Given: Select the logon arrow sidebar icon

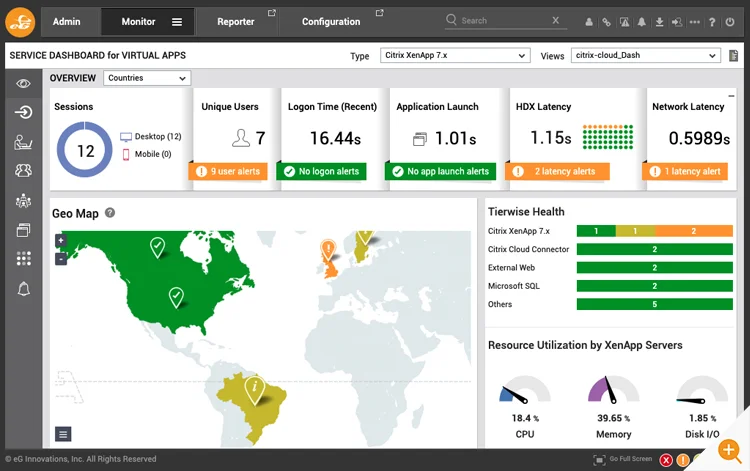Looking at the screenshot, I should click(x=23, y=112).
